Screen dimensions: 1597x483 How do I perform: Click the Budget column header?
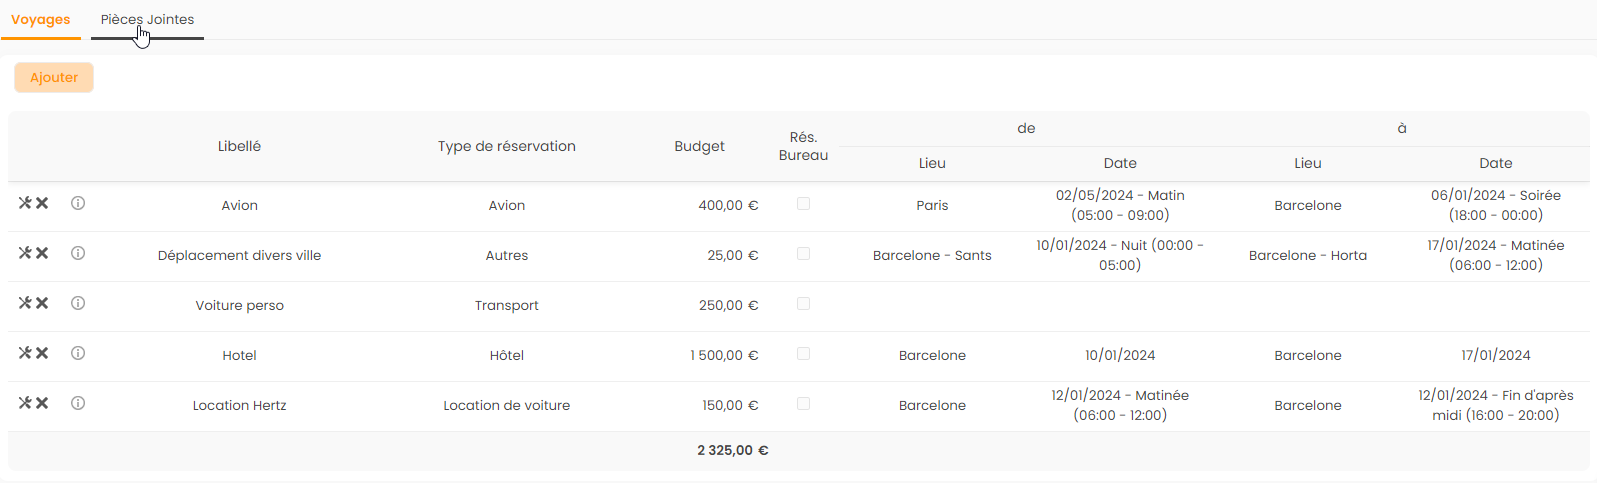point(699,146)
